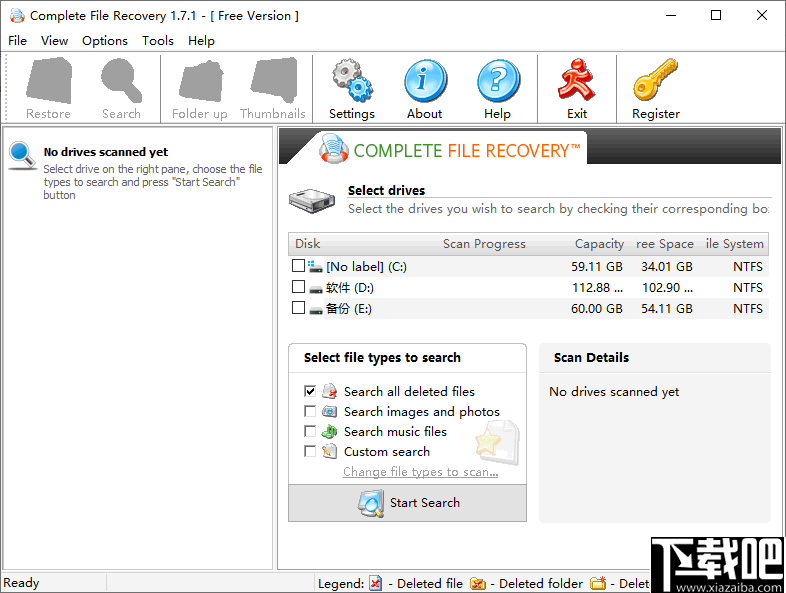Click the Custom search notepad icon

tap(329, 451)
